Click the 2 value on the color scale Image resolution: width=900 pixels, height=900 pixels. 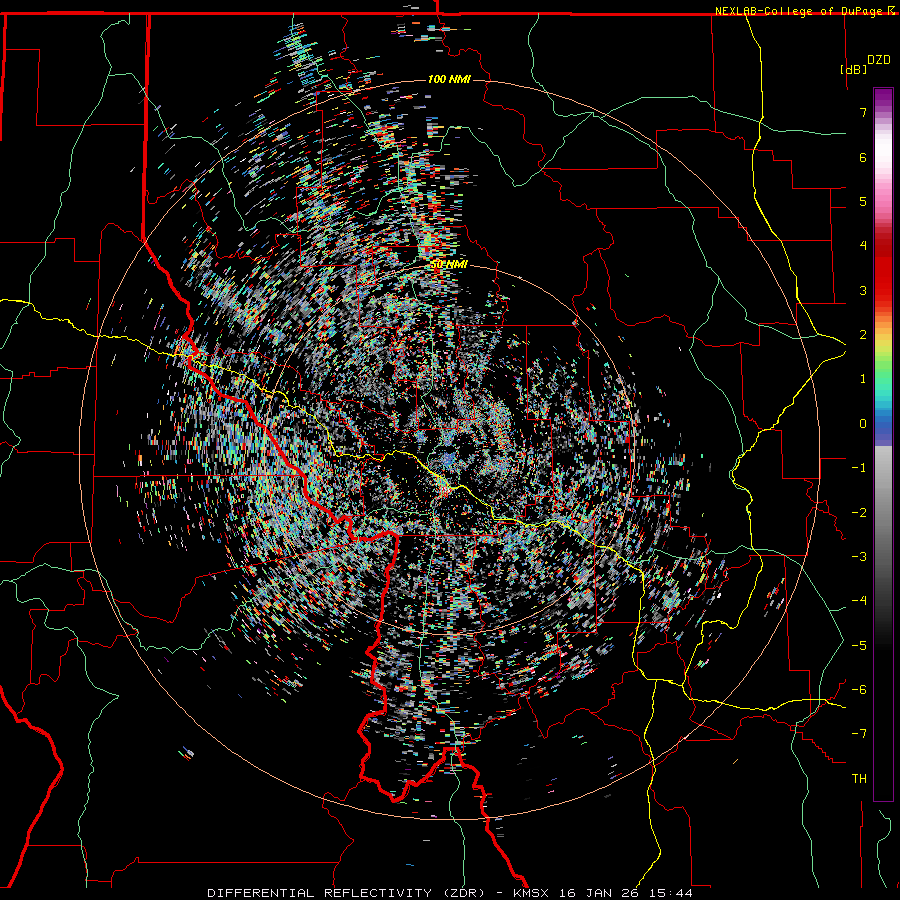863,335
